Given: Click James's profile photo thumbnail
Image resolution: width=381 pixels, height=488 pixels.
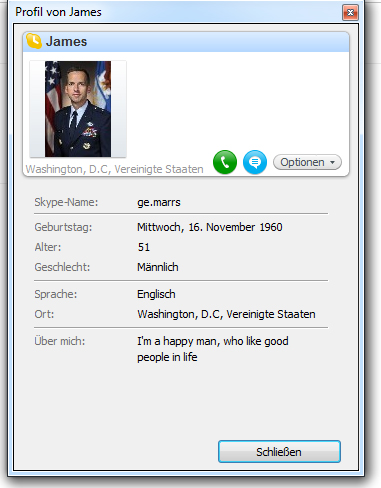Looking at the screenshot, I should (x=78, y=109).
